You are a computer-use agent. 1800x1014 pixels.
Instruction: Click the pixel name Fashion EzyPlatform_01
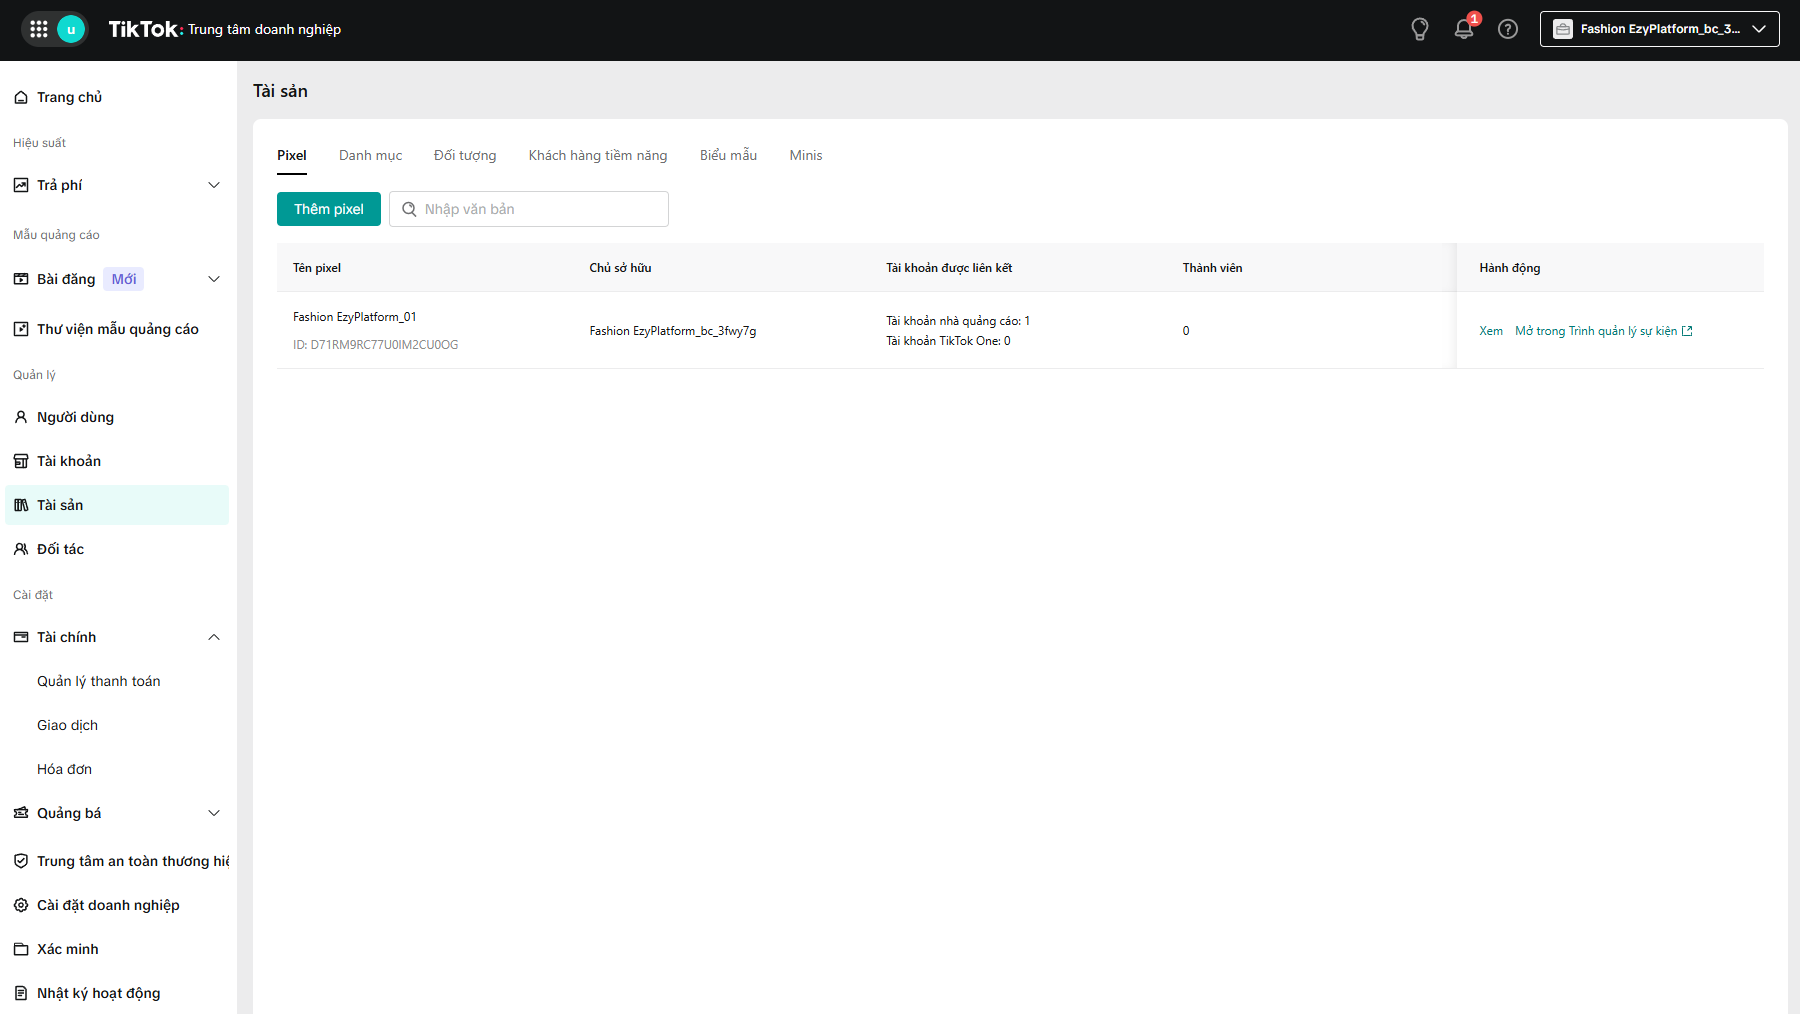(355, 317)
